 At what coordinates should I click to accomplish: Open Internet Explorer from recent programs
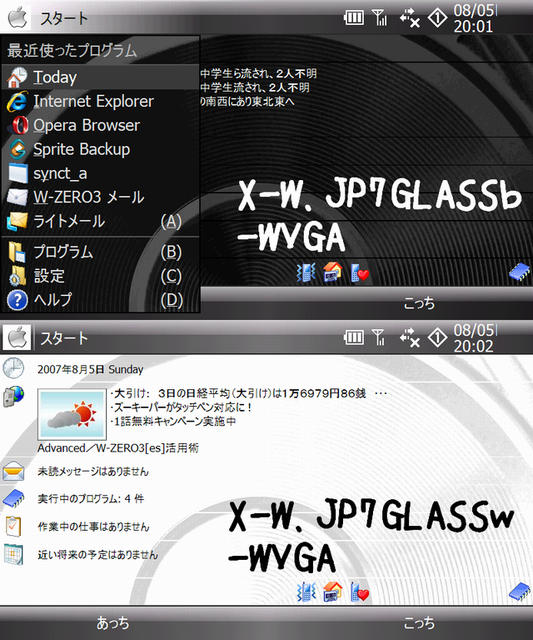(100, 101)
